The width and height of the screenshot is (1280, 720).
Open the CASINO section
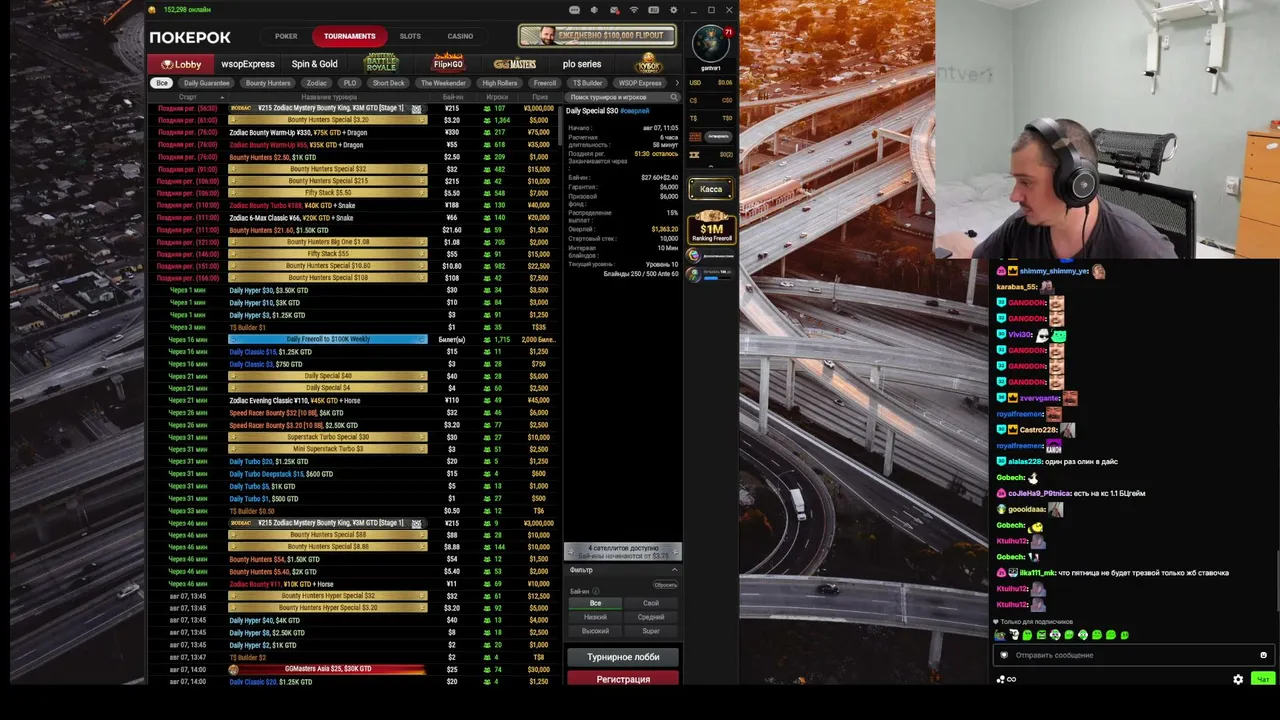point(460,36)
